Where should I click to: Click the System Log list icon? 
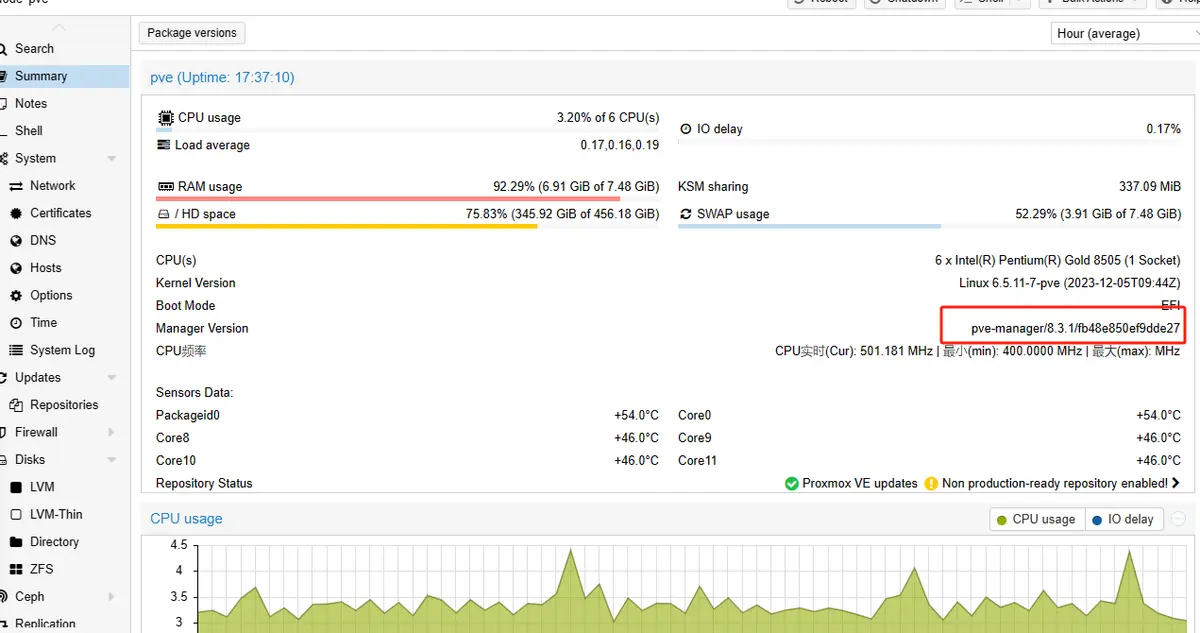click(16, 350)
